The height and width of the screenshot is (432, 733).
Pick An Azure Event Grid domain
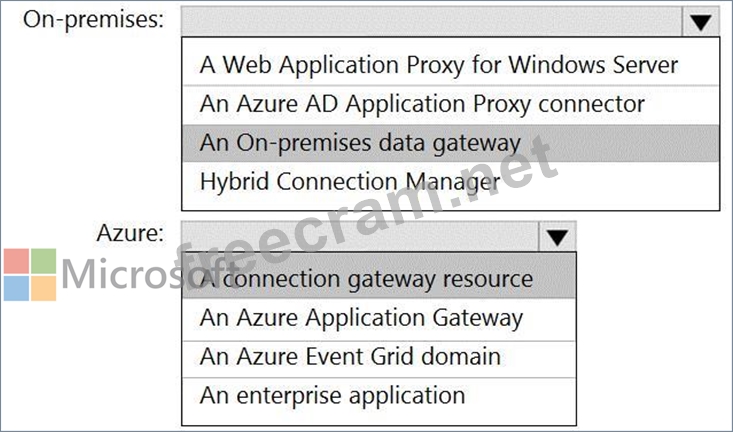pyautogui.click(x=379, y=357)
